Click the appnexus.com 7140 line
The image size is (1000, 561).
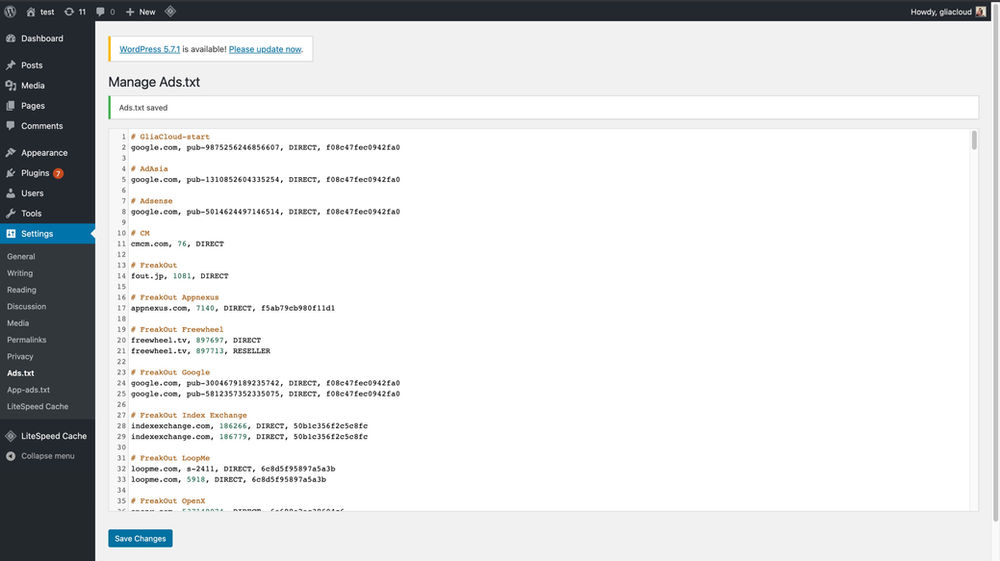[233, 308]
